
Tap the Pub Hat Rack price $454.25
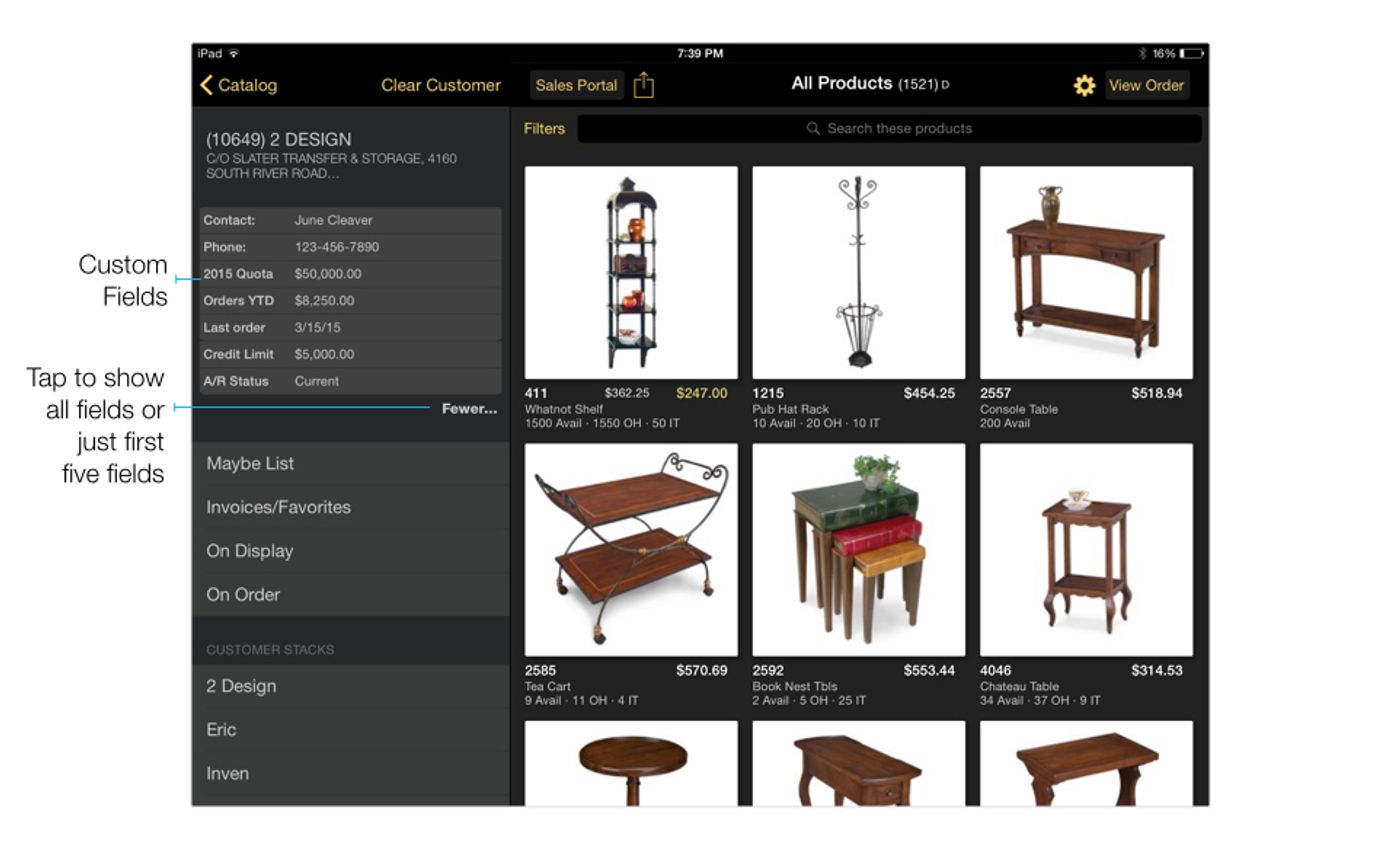pyautogui.click(x=929, y=393)
